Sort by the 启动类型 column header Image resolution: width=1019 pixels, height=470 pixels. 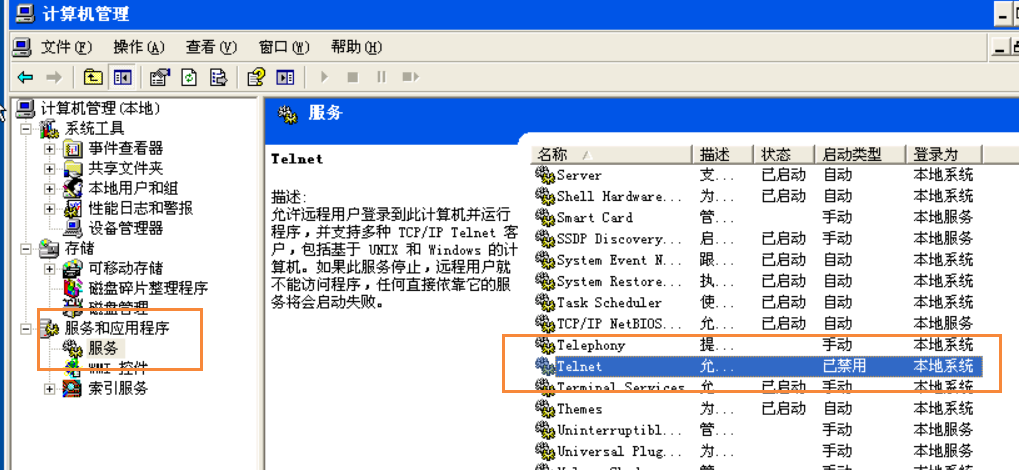(x=860, y=155)
